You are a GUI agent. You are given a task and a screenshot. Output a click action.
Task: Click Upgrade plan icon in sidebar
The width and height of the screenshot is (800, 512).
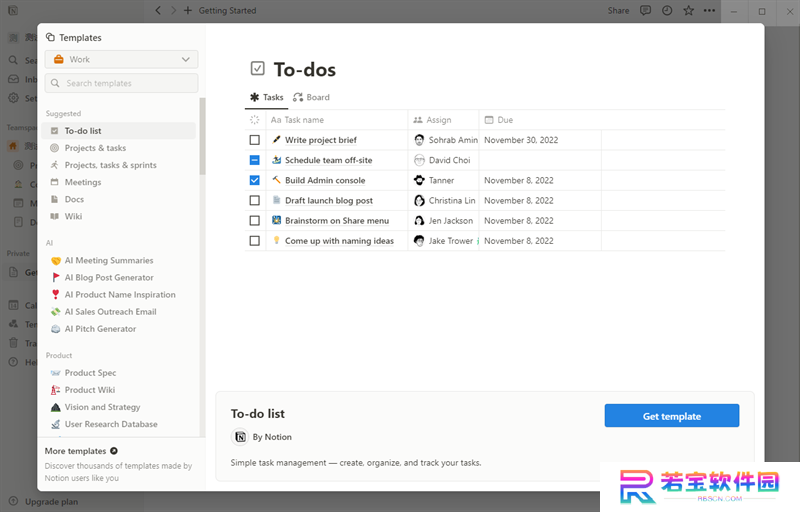[14, 501]
